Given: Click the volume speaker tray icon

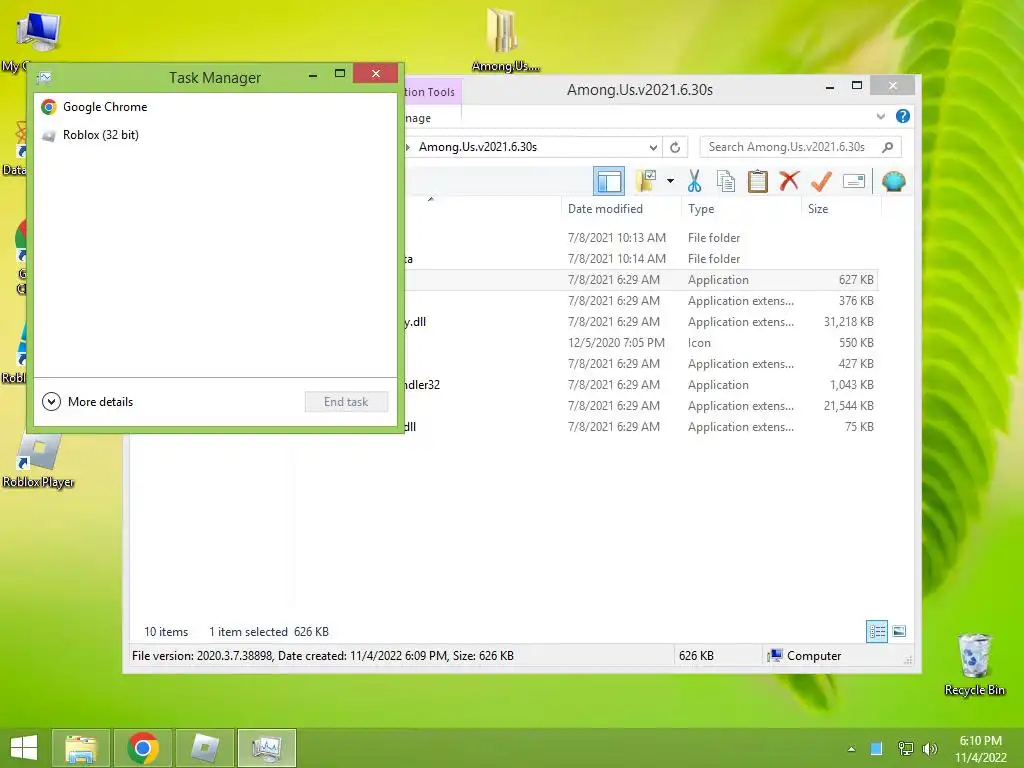Looking at the screenshot, I should pyautogui.click(x=930, y=749).
